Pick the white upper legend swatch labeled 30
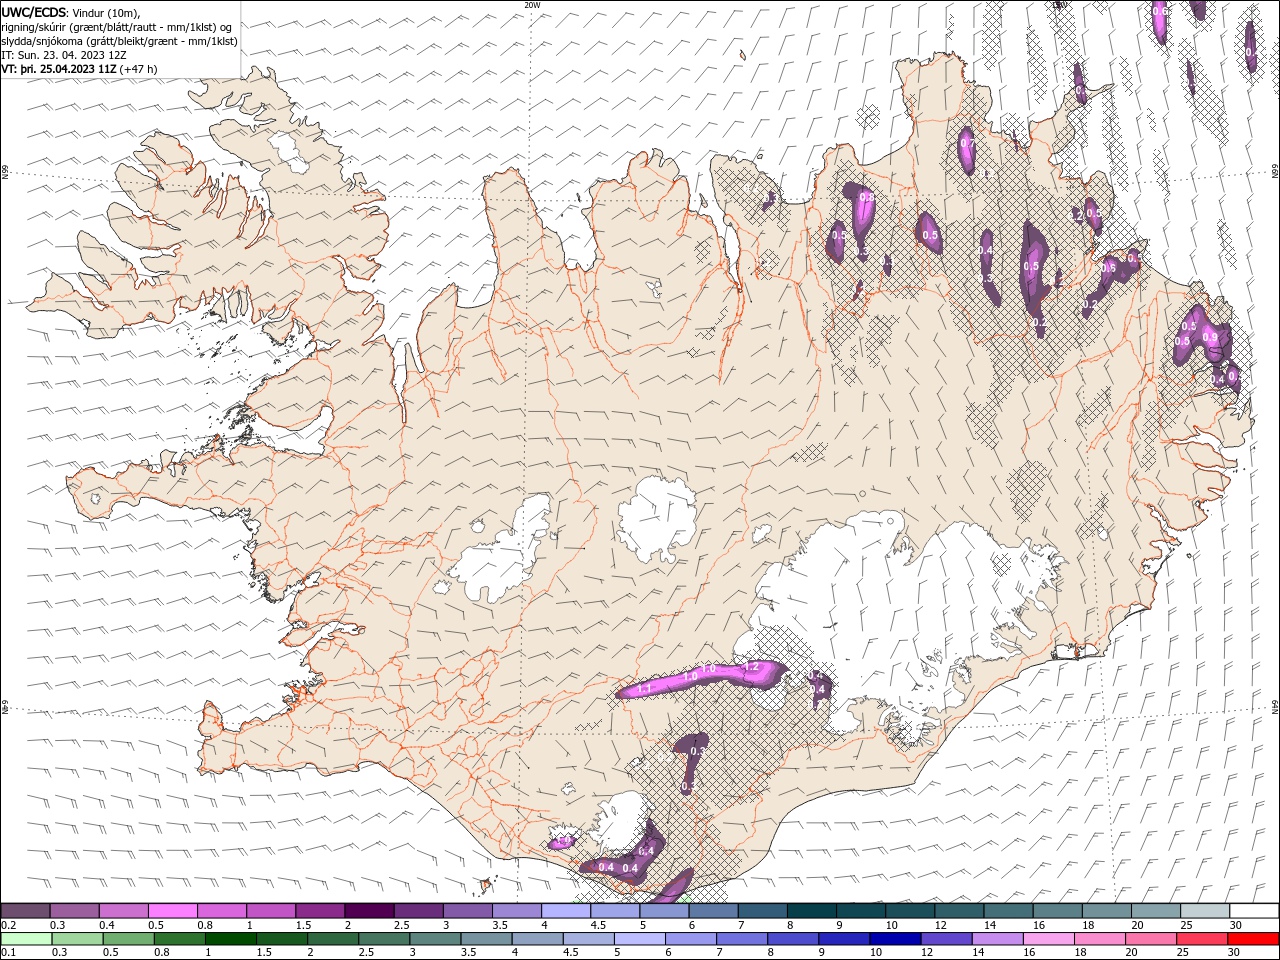This screenshot has width=1280, height=960. pyautogui.click(x=1254, y=911)
